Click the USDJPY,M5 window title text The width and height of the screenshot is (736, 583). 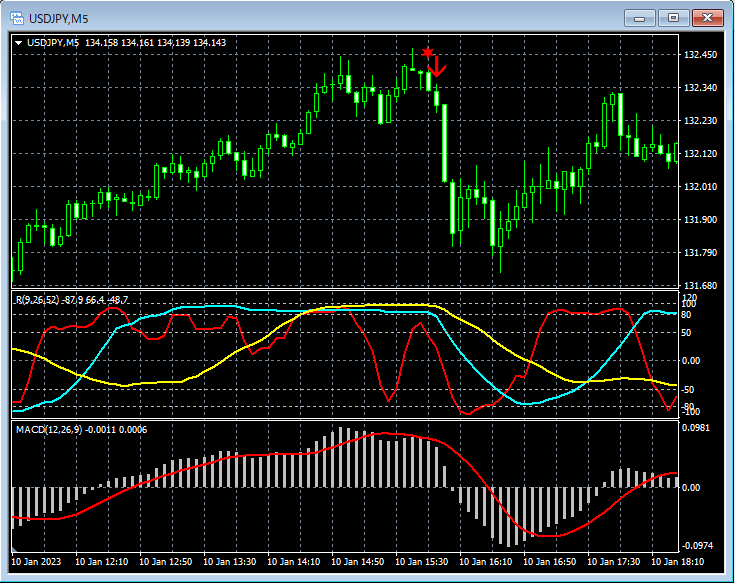click(x=59, y=19)
